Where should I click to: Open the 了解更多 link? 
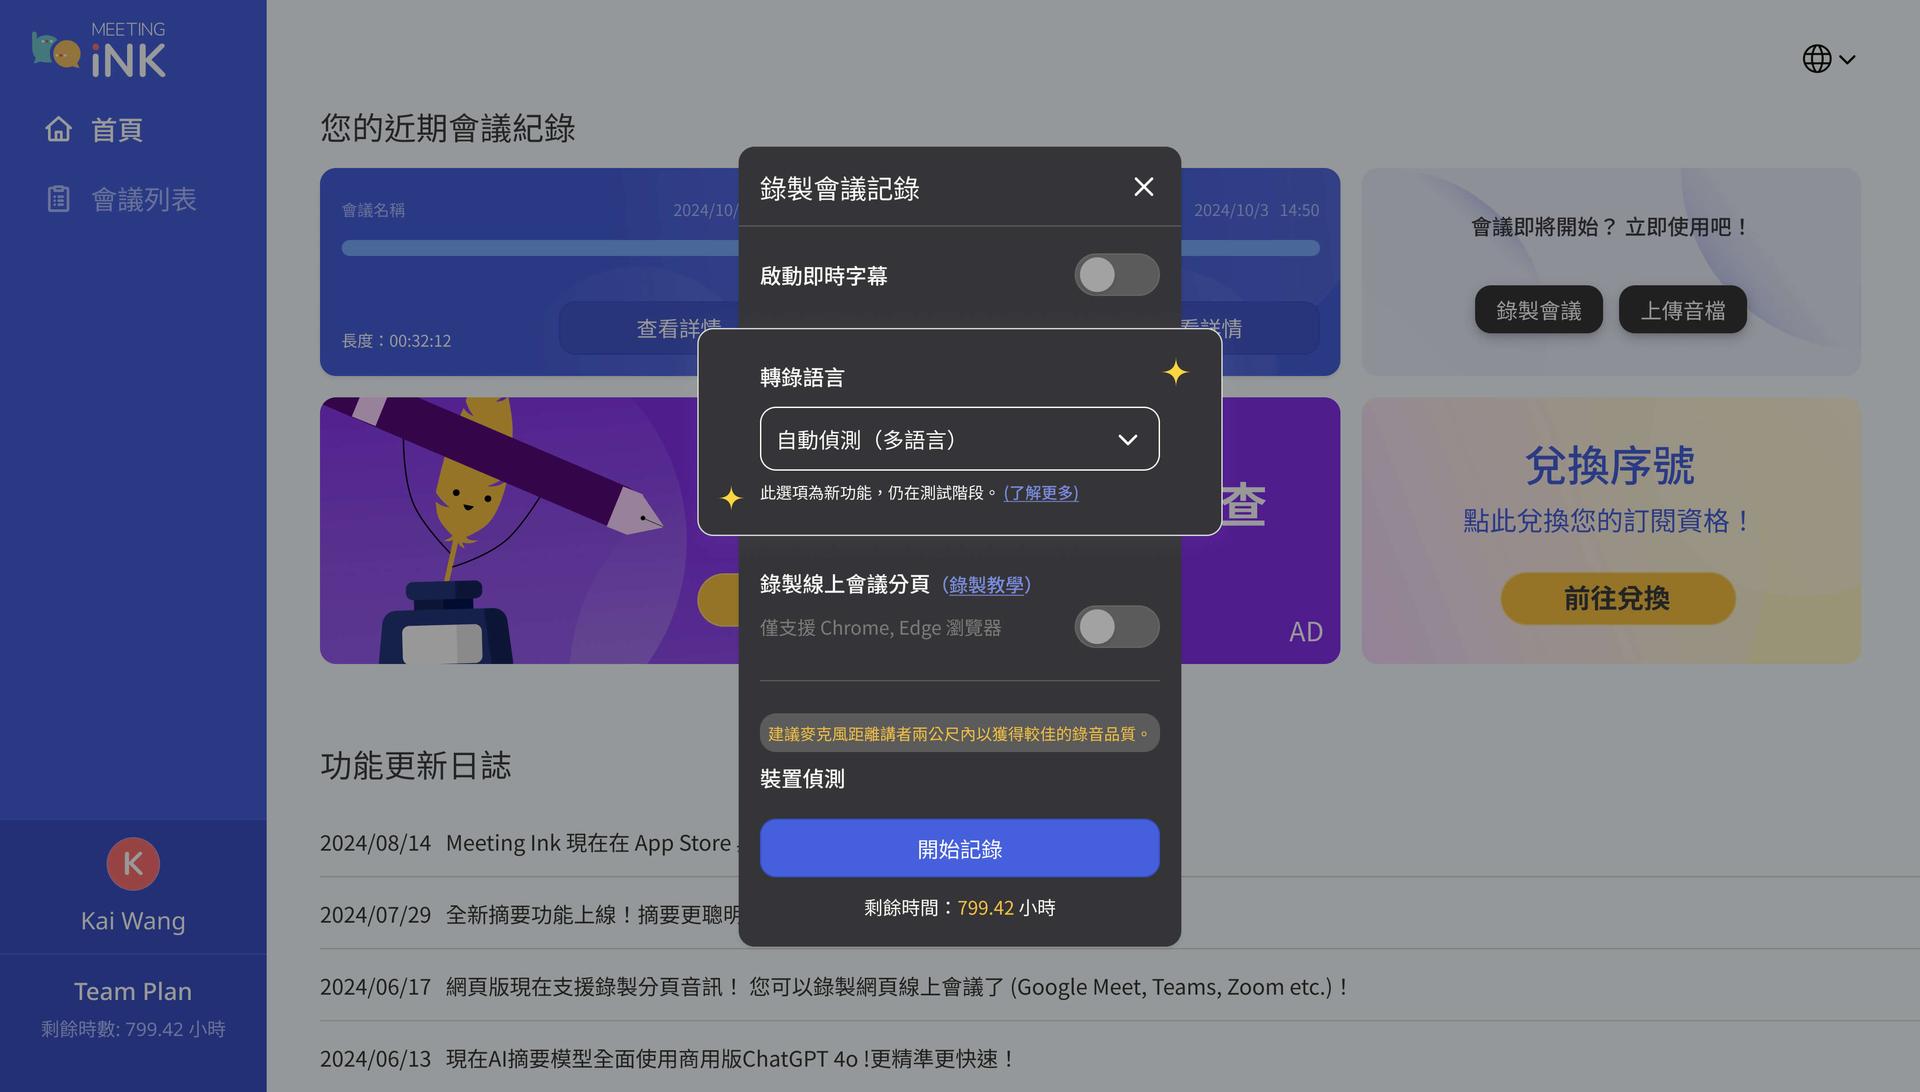click(x=1041, y=493)
